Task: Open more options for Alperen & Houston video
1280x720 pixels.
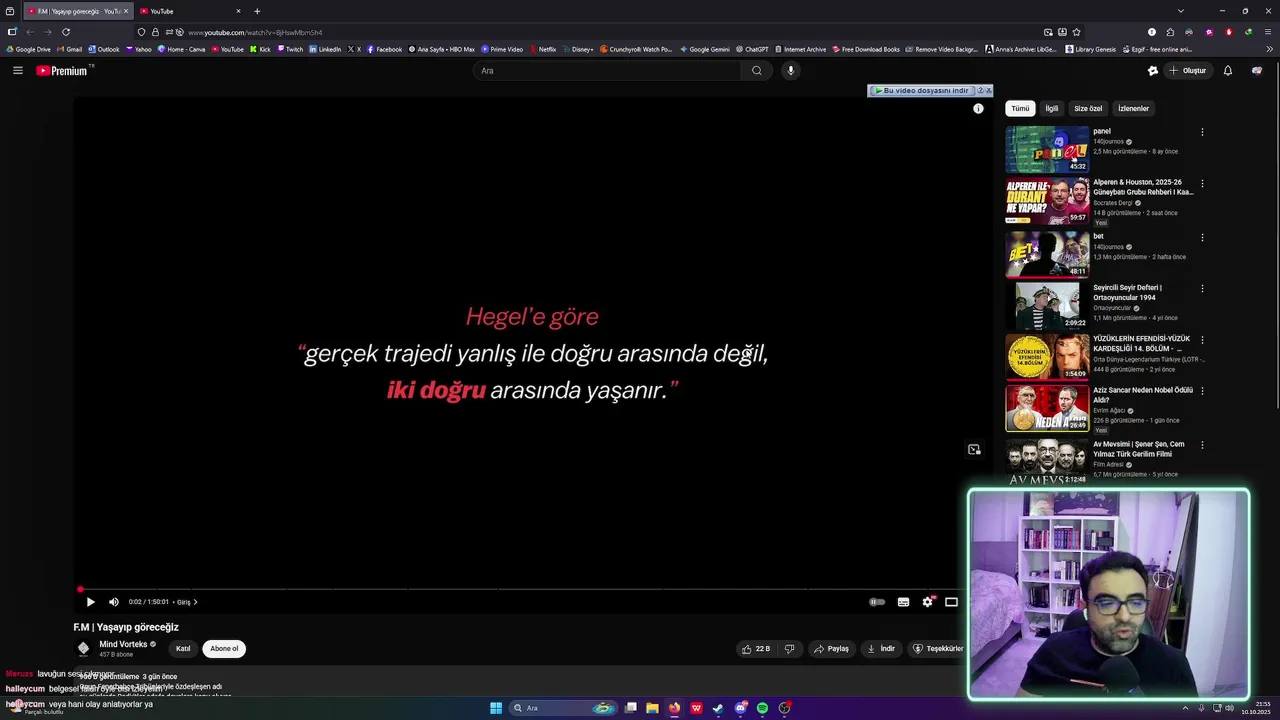Action: click(x=1202, y=184)
